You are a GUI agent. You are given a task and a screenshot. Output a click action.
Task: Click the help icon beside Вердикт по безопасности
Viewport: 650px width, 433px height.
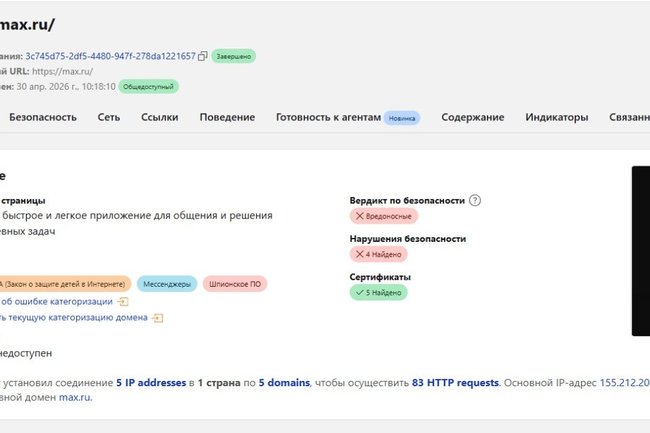click(x=475, y=200)
